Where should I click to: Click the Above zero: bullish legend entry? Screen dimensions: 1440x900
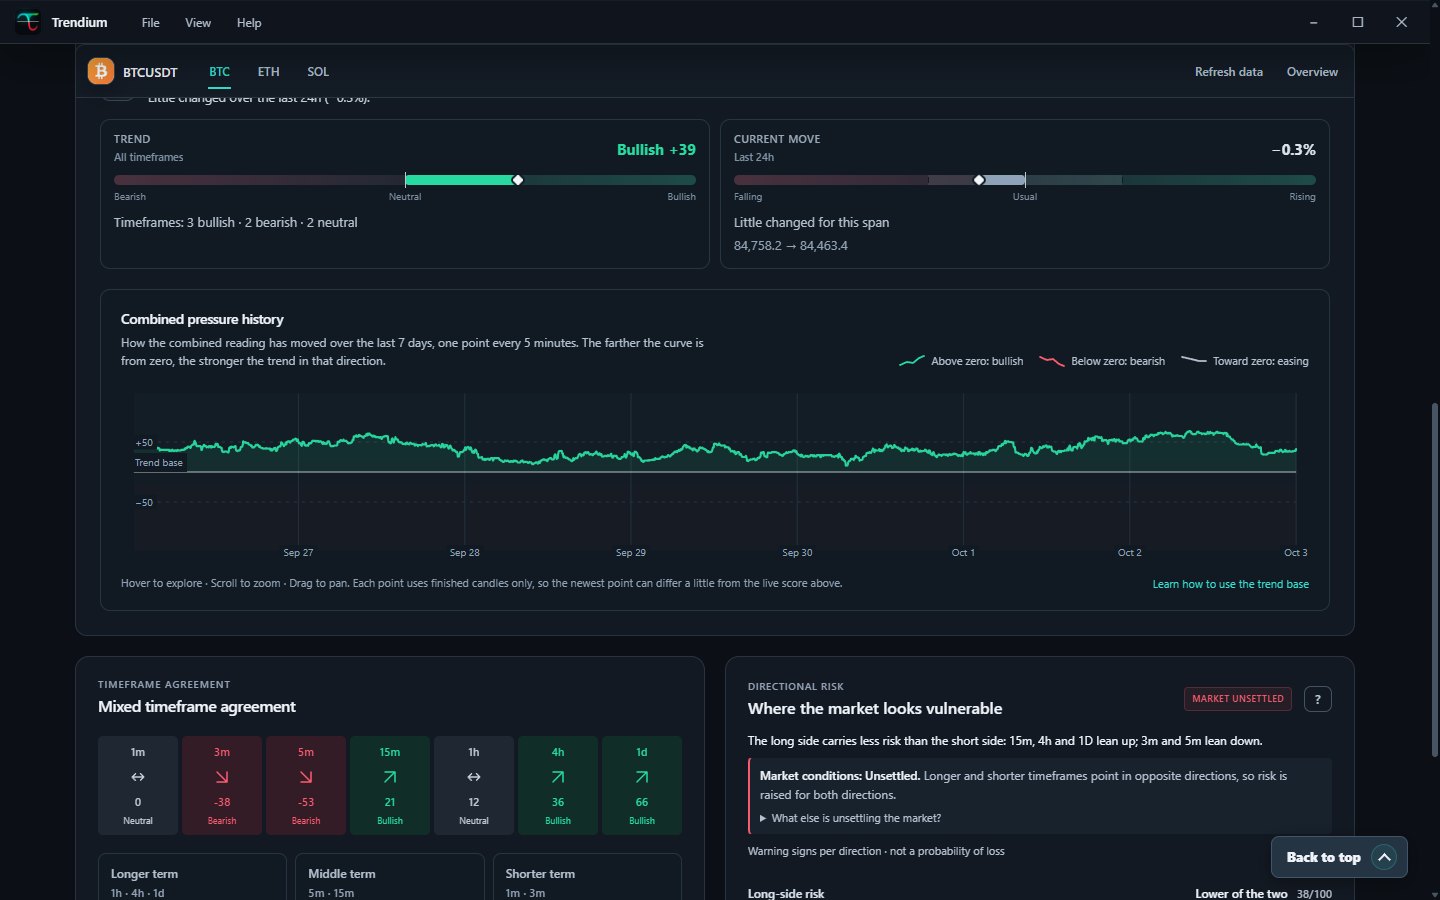click(961, 361)
